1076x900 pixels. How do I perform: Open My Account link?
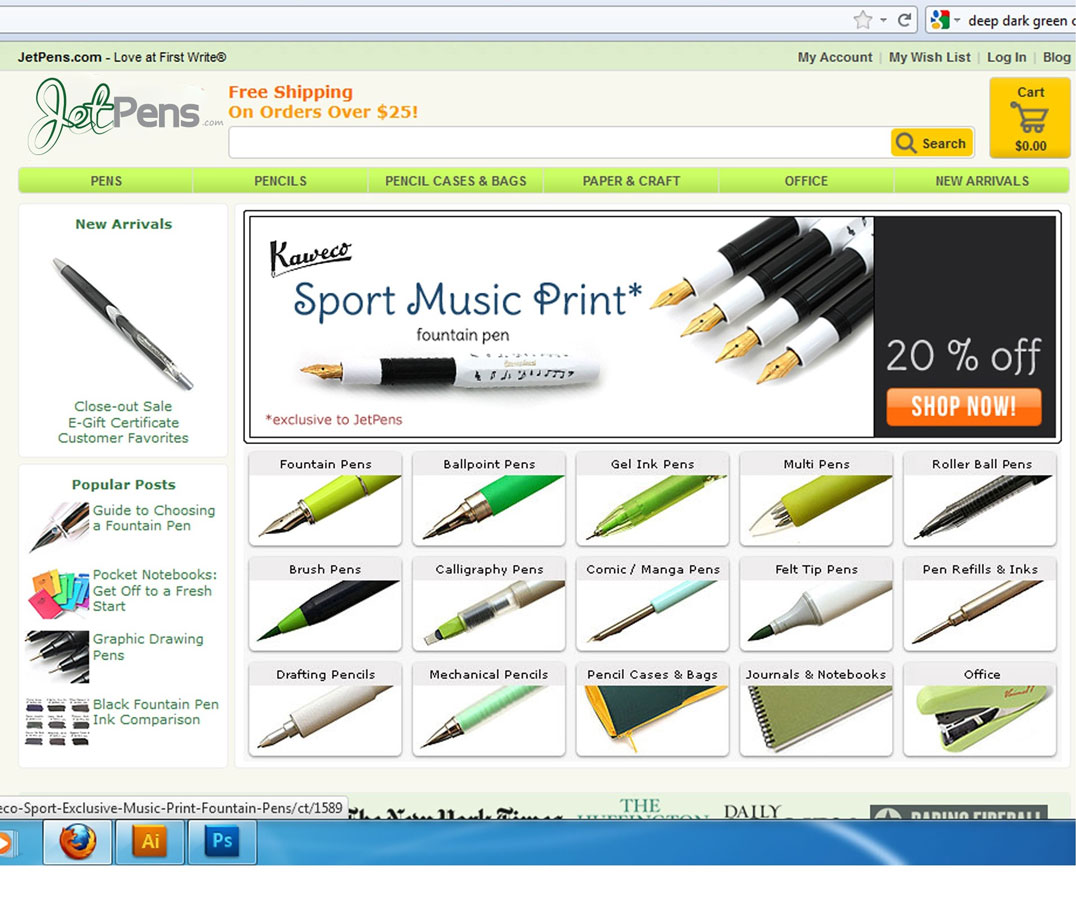[x=834, y=58]
